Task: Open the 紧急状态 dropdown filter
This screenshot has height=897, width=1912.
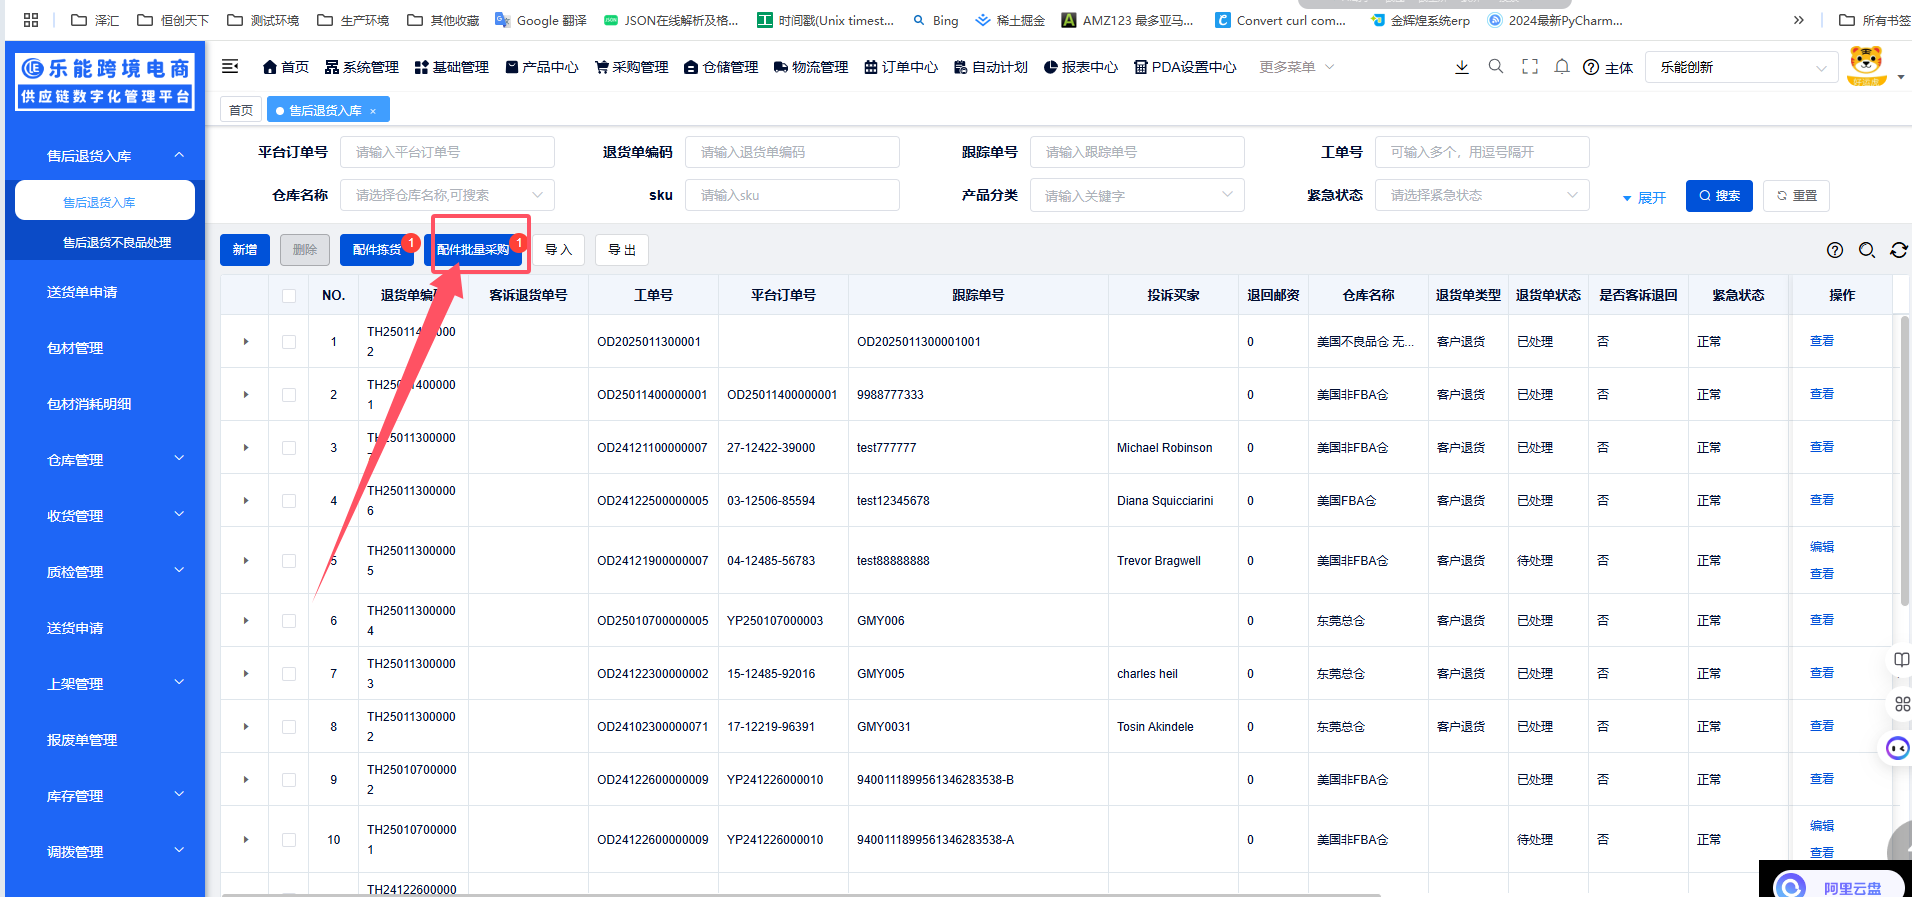Action: pyautogui.click(x=1481, y=195)
